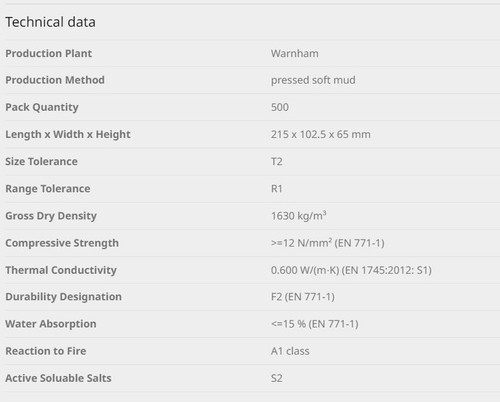Viewport: 500px width, 402px height.
Task: Click the Thermal Conductivity label
Action: click(61, 270)
